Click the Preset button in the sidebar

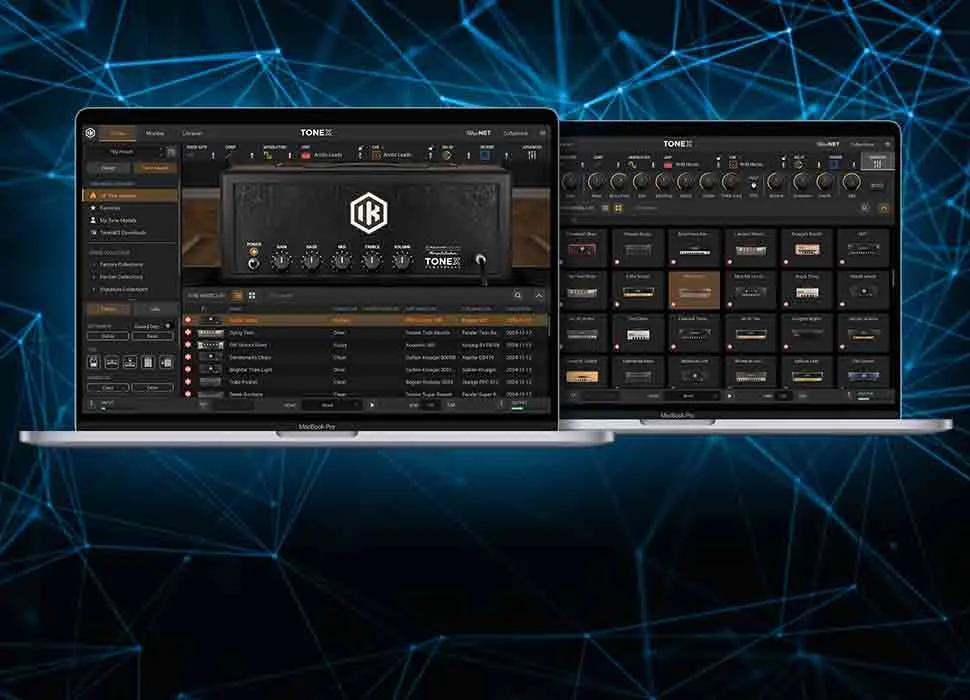click(108, 168)
